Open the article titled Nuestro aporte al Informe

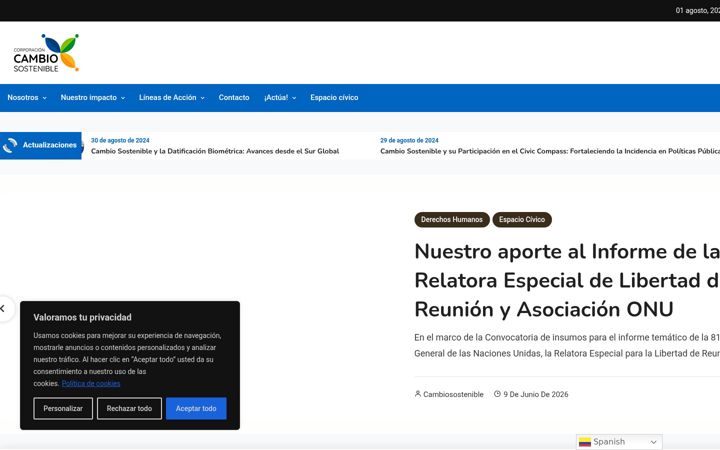tap(567, 280)
